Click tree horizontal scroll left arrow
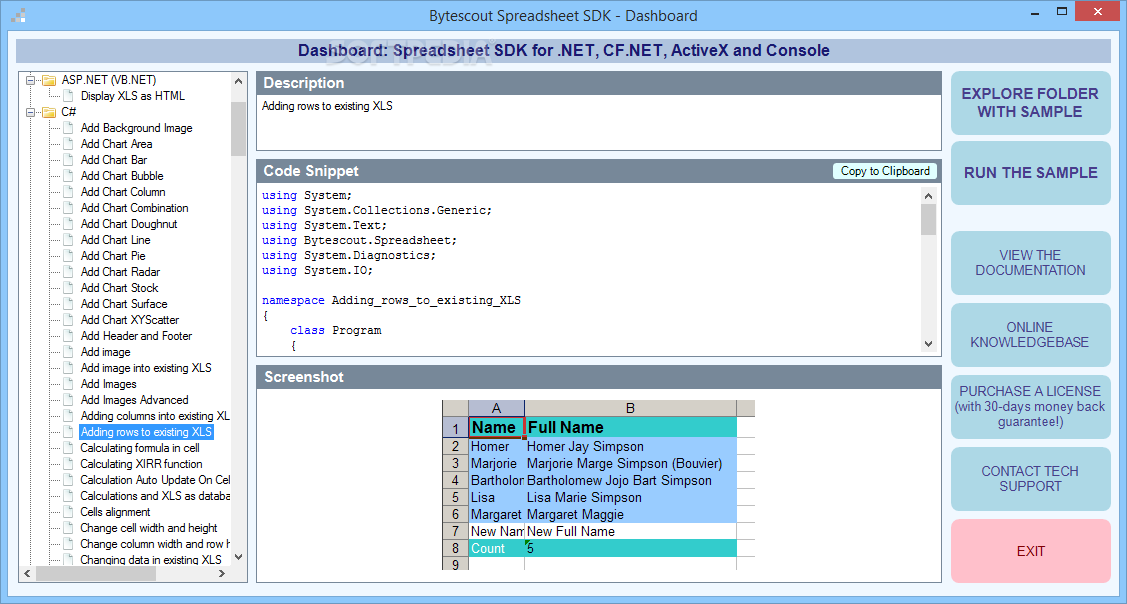 click(x=27, y=574)
